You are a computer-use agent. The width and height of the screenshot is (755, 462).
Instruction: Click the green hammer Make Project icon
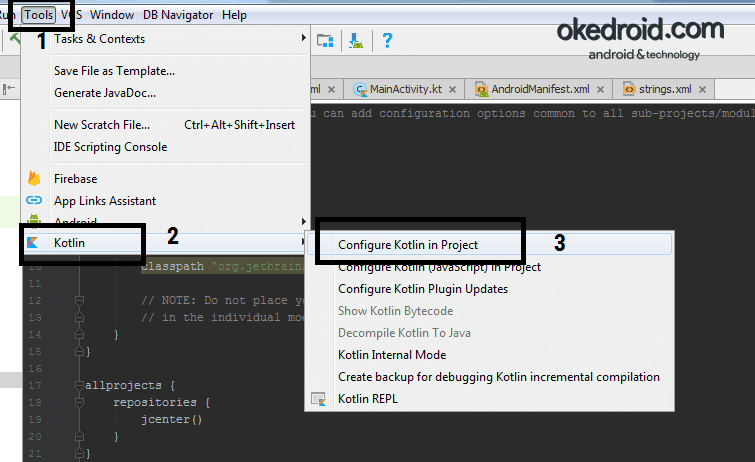click(x=15, y=39)
